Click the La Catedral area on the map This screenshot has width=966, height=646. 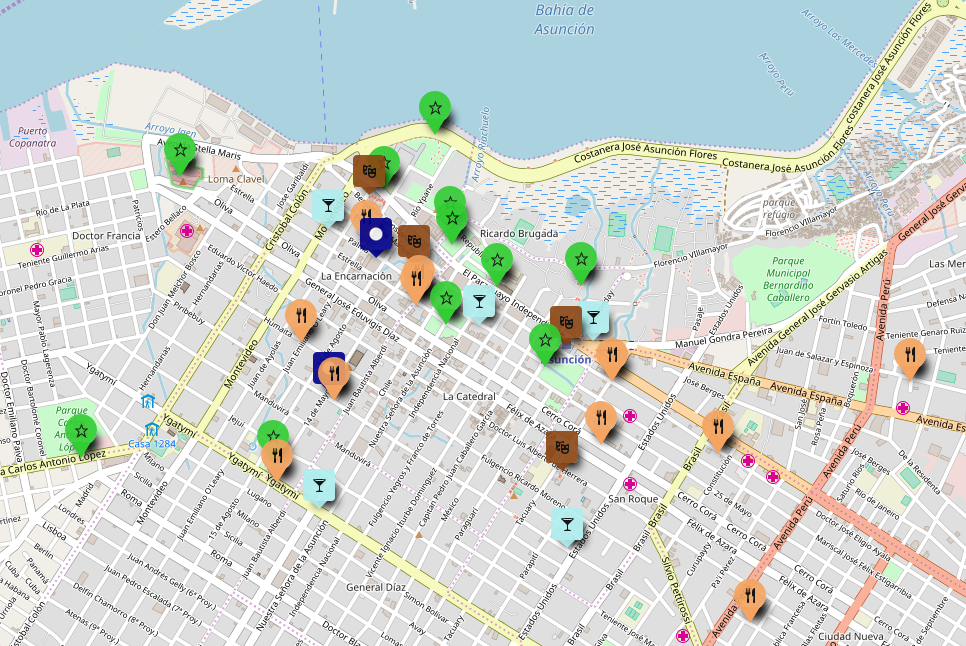pyautogui.click(x=468, y=397)
